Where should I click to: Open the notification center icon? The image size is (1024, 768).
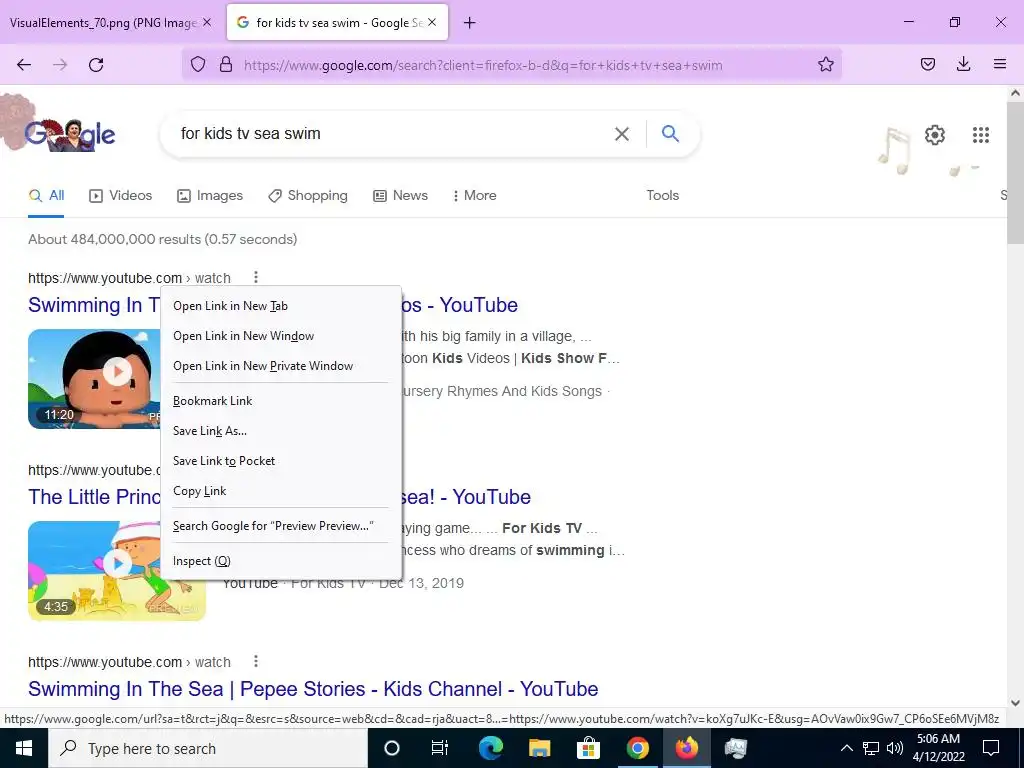coord(991,748)
